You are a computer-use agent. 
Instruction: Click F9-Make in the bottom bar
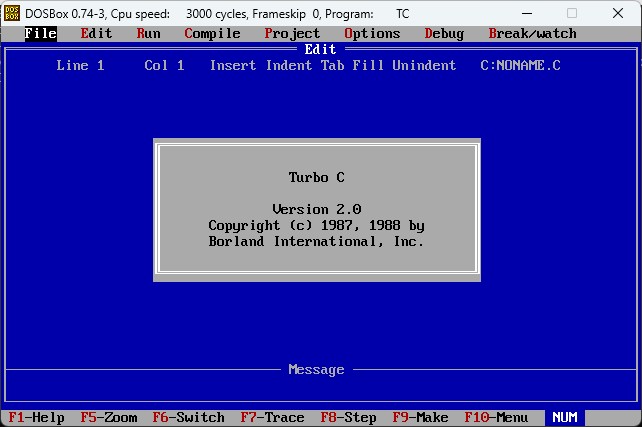(420, 418)
